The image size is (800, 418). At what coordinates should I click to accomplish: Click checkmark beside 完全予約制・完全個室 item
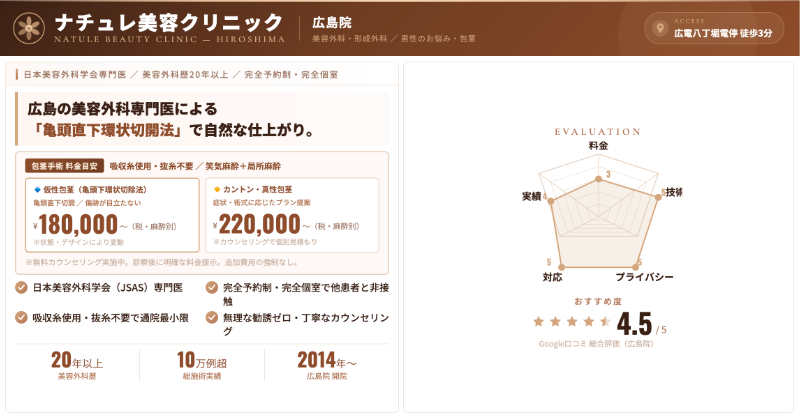tap(212, 288)
